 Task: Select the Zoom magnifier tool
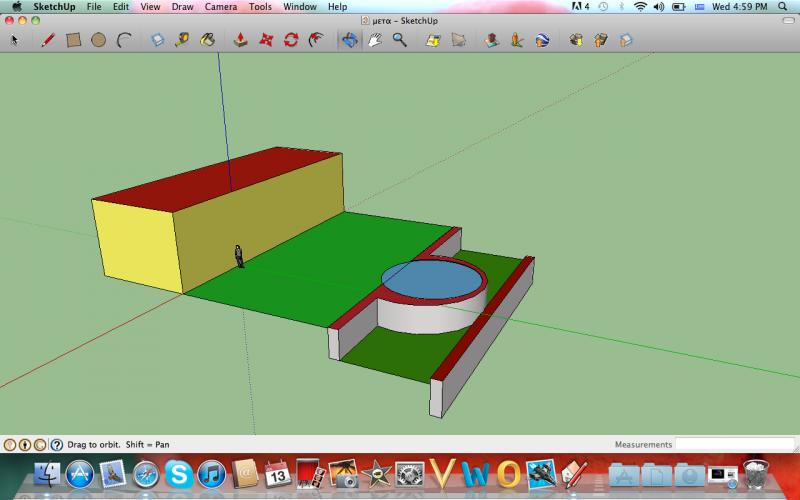click(399, 40)
